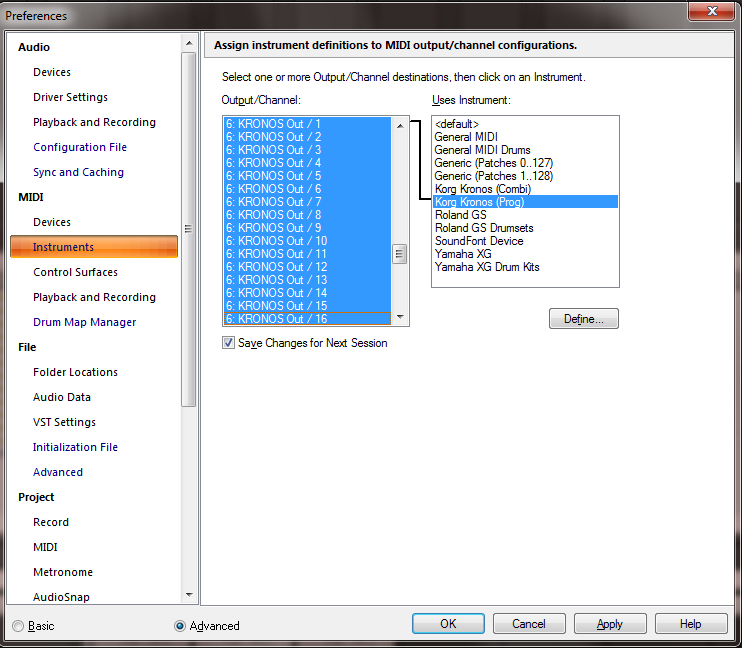Click the category list scrollbar thumb
Viewport: 742px width, 648px height.
click(188, 229)
